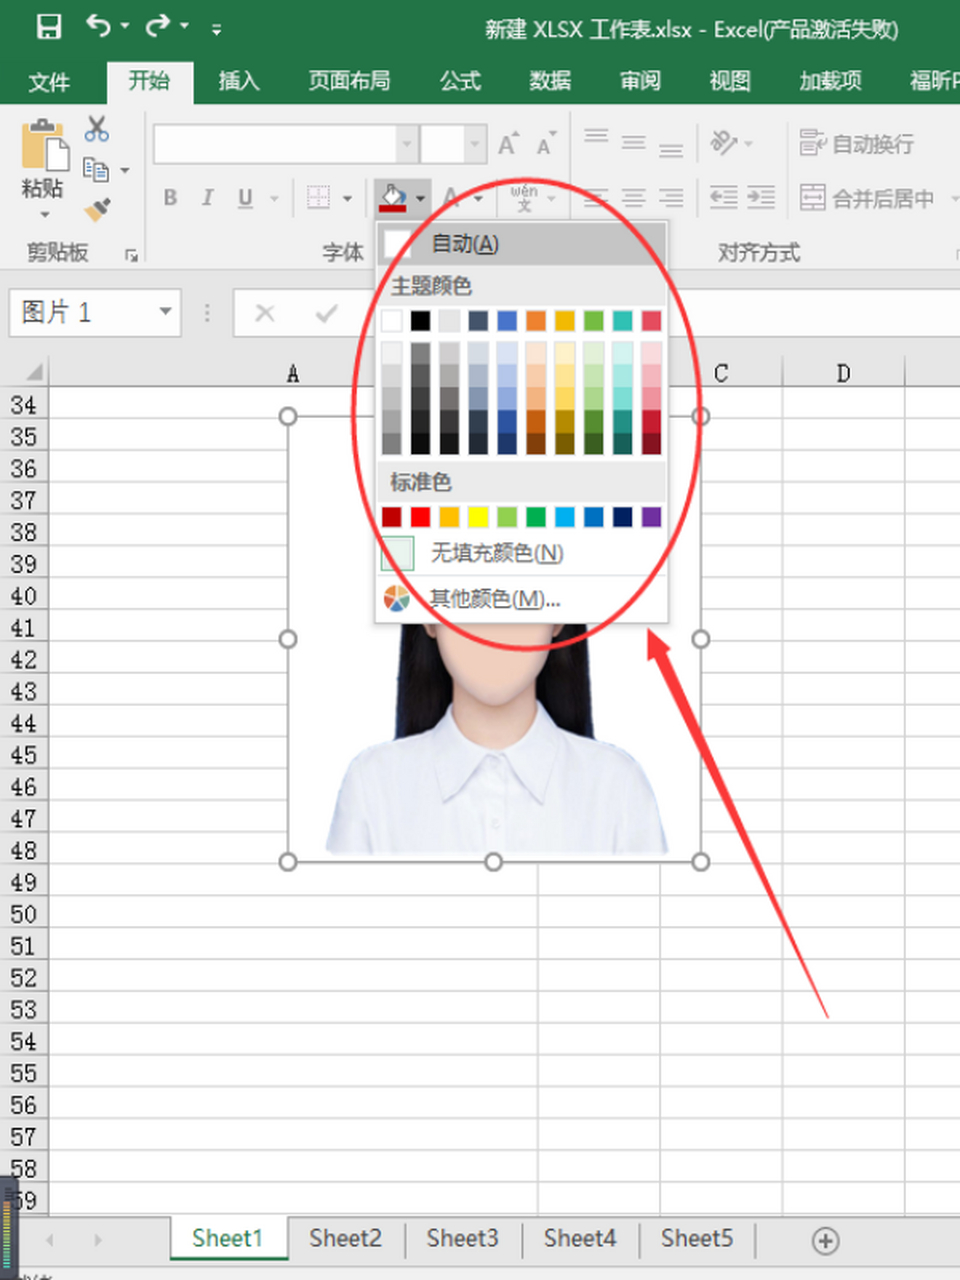Image resolution: width=960 pixels, height=1280 pixels.
Task: Toggle Underline formatting
Action: [x=245, y=198]
